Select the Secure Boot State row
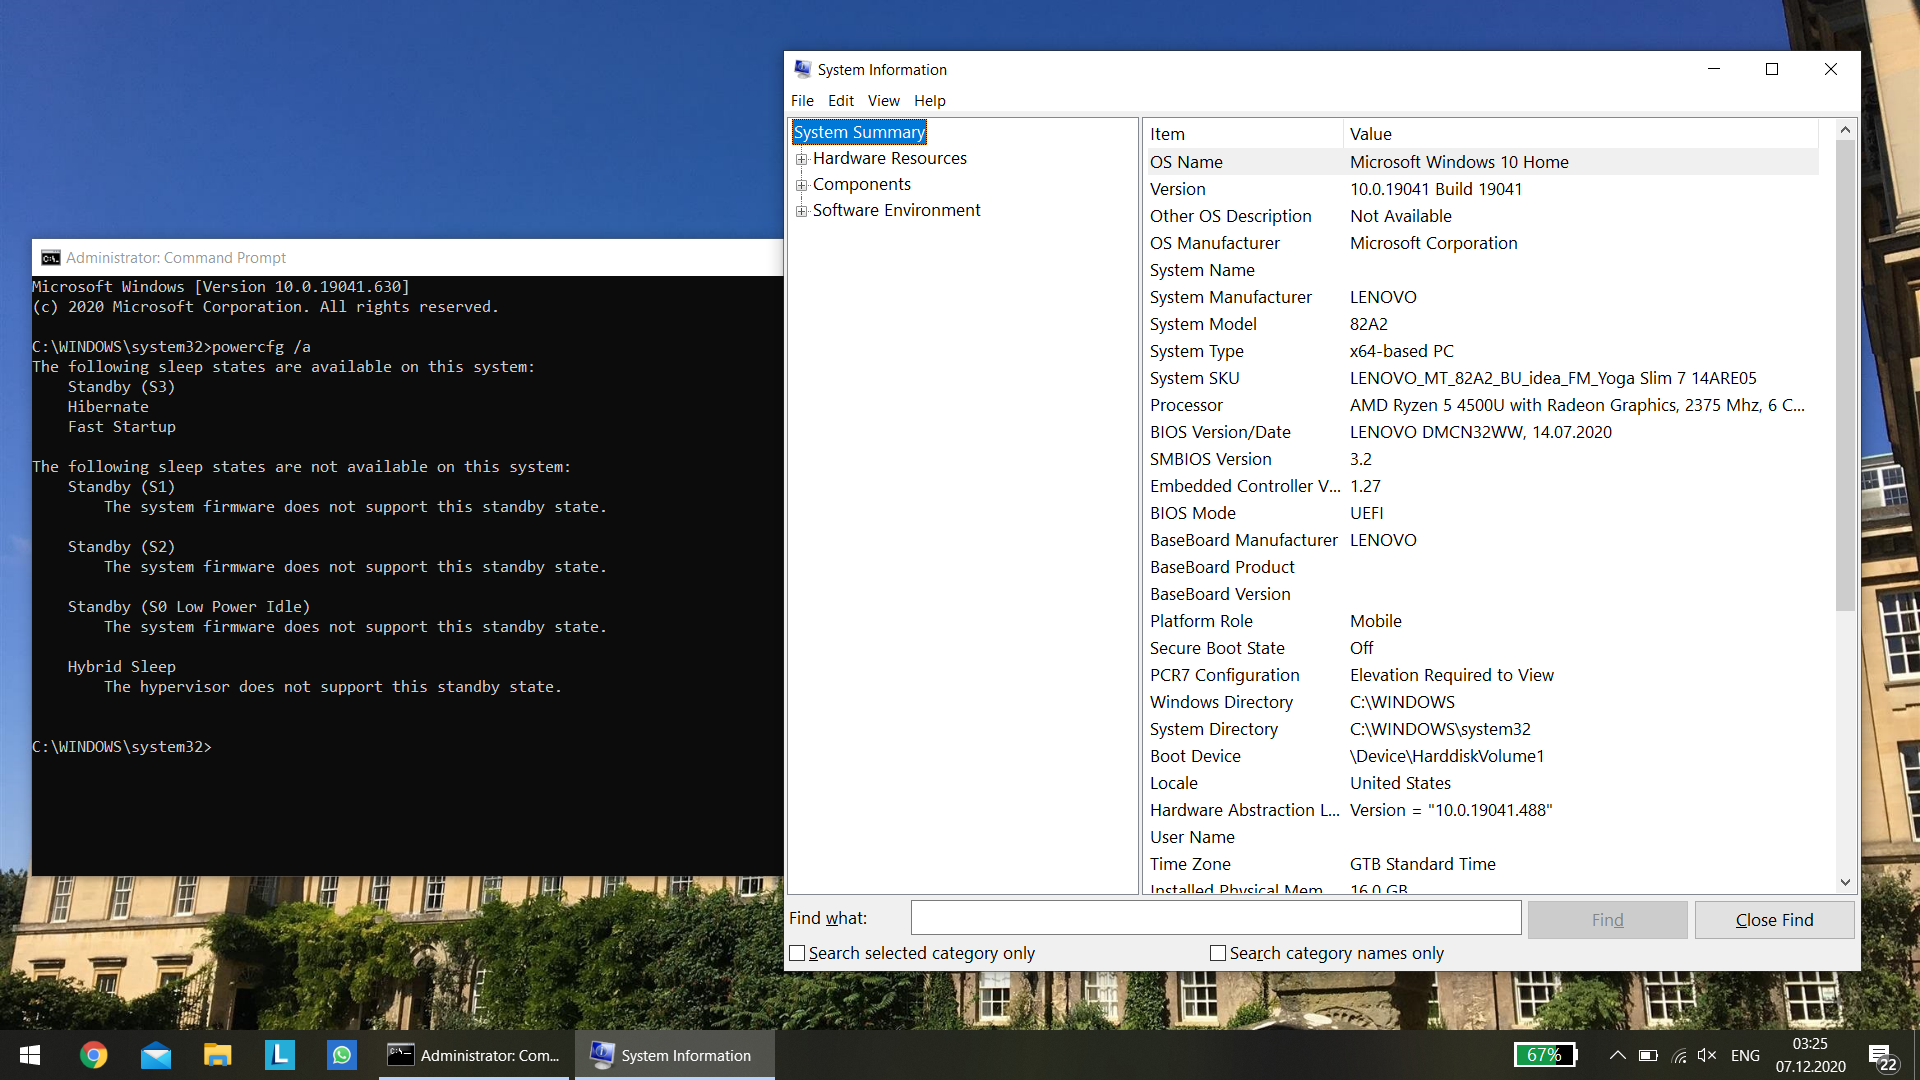 (x=1482, y=648)
